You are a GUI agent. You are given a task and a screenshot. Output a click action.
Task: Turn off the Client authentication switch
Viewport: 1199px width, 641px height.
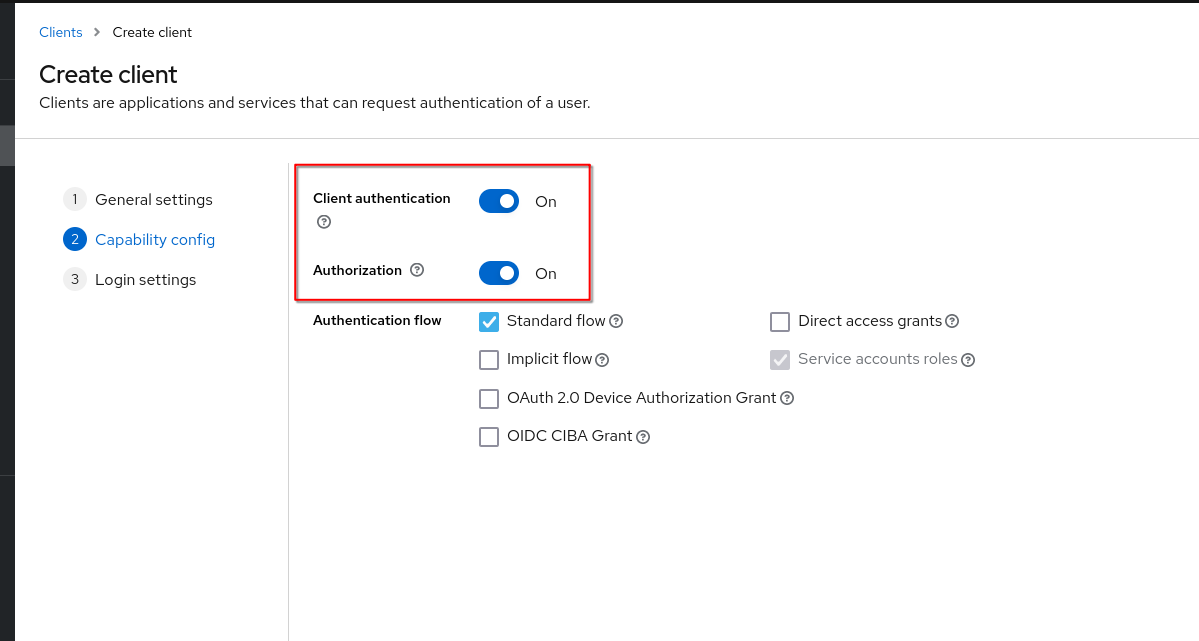499,201
